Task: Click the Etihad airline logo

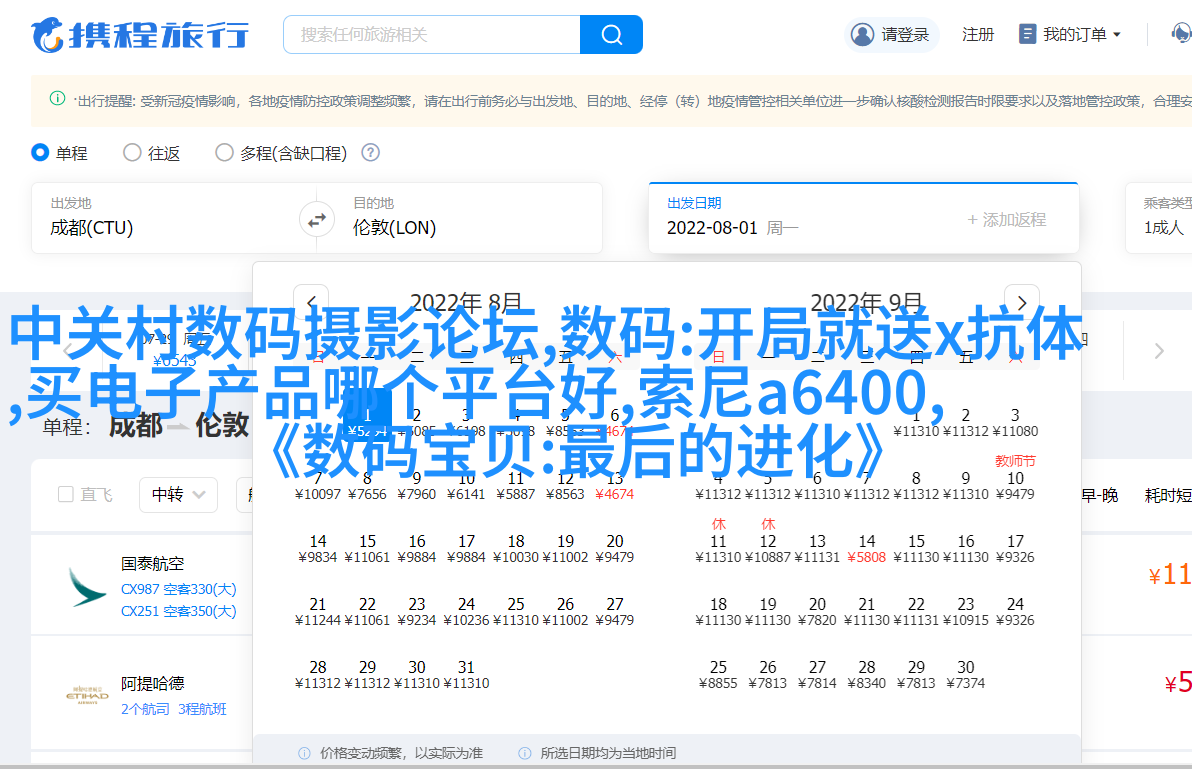Action: click(x=87, y=695)
